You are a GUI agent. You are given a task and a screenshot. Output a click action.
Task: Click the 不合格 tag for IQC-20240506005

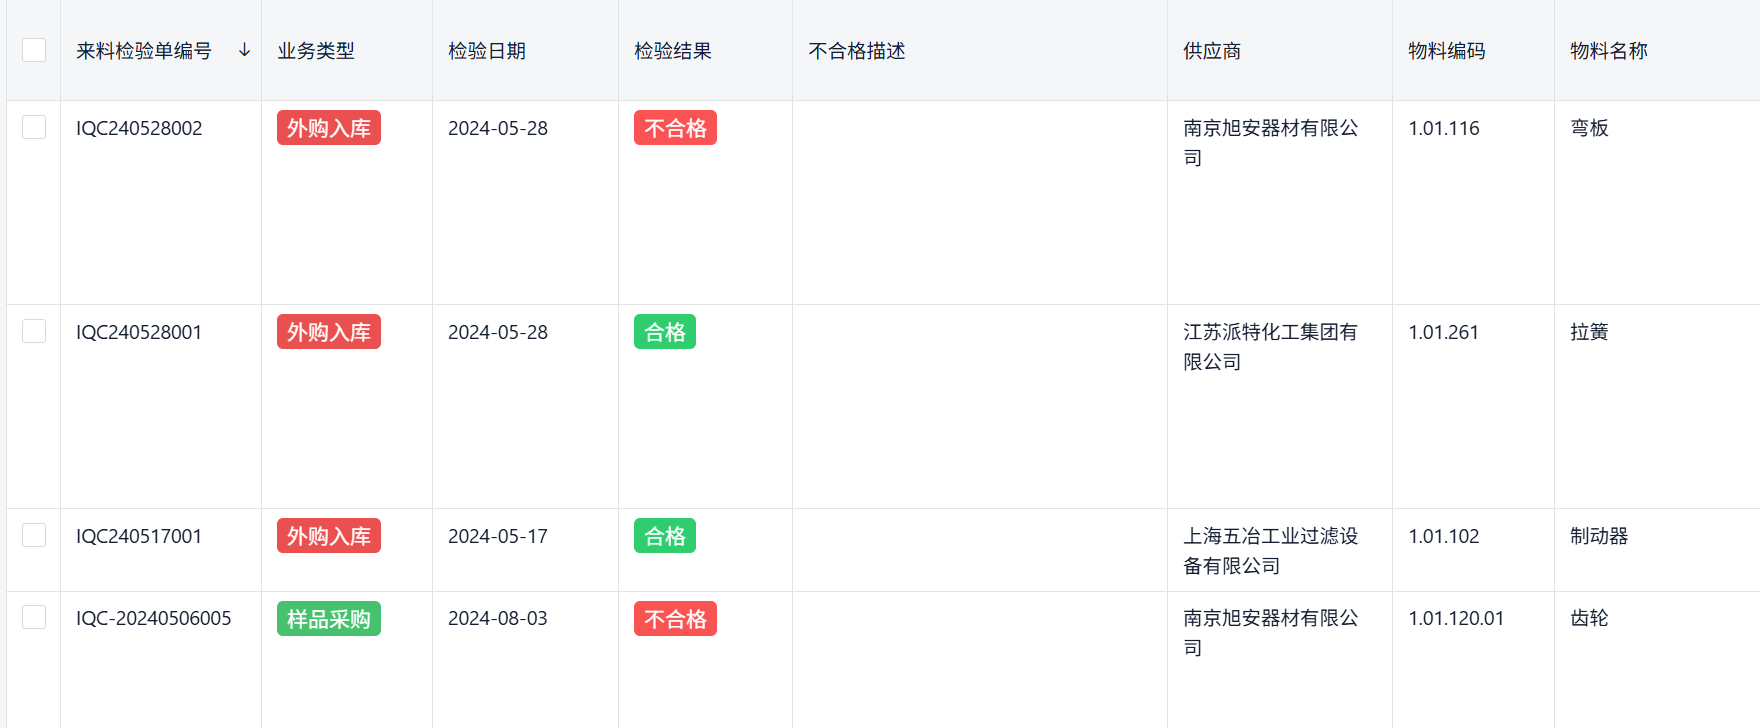pyautogui.click(x=675, y=619)
